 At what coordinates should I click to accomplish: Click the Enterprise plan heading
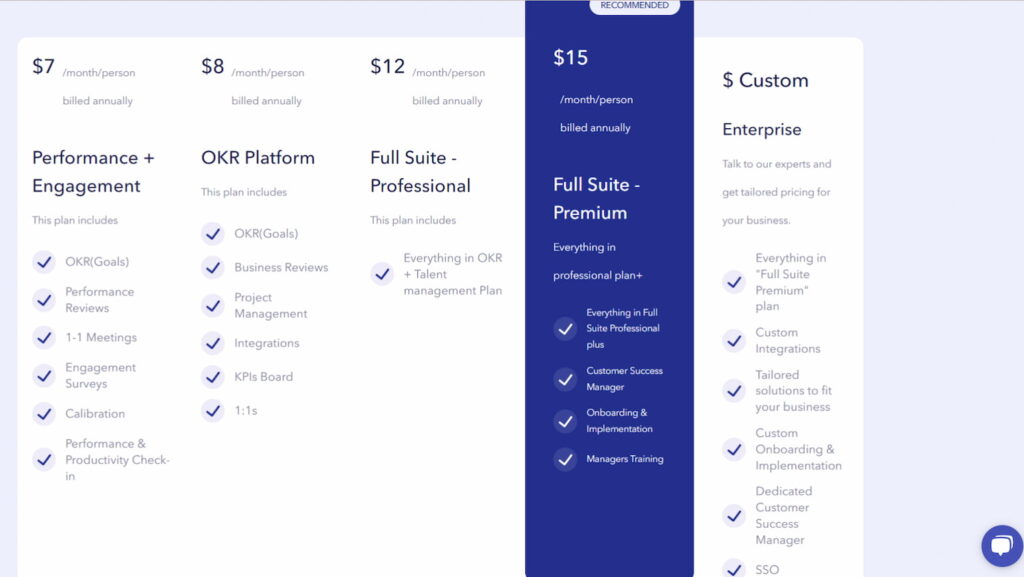click(x=762, y=130)
